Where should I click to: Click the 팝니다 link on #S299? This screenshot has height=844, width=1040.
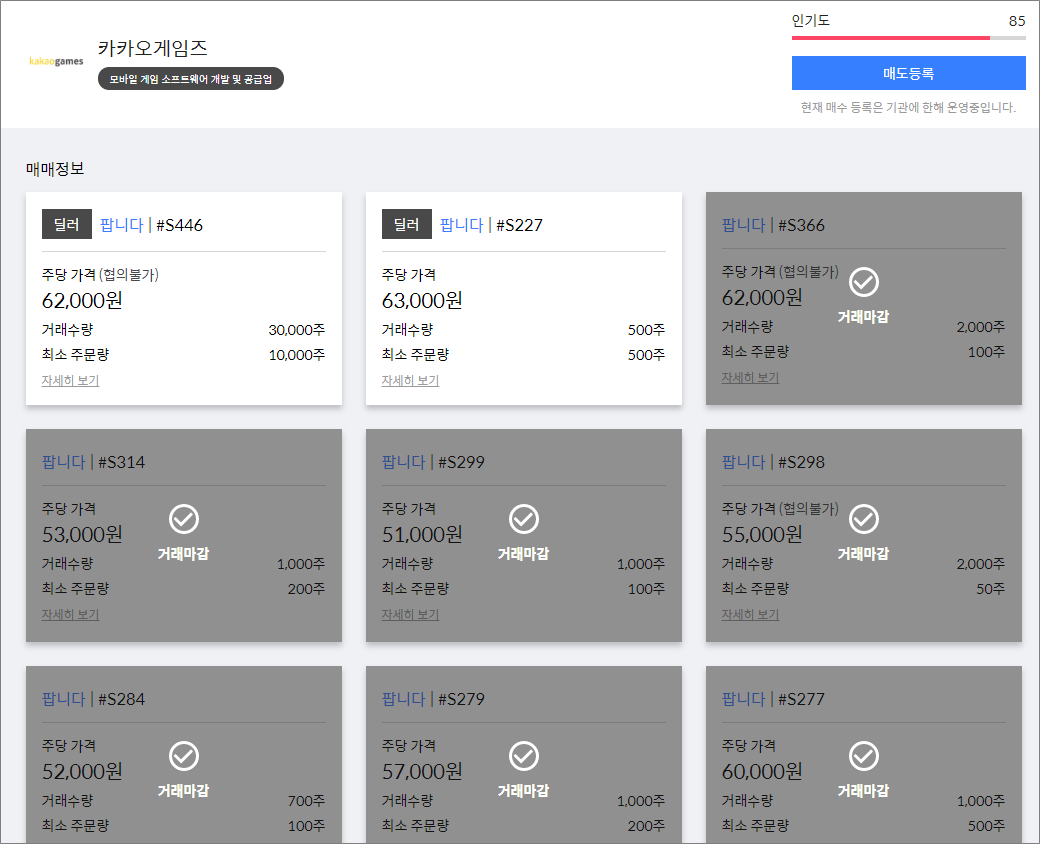[x=404, y=462]
